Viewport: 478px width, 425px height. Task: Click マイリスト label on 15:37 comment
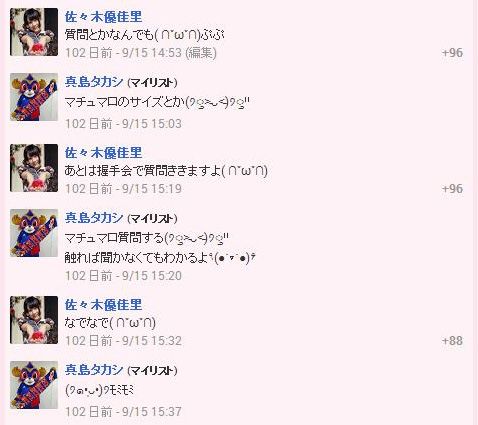152,370
